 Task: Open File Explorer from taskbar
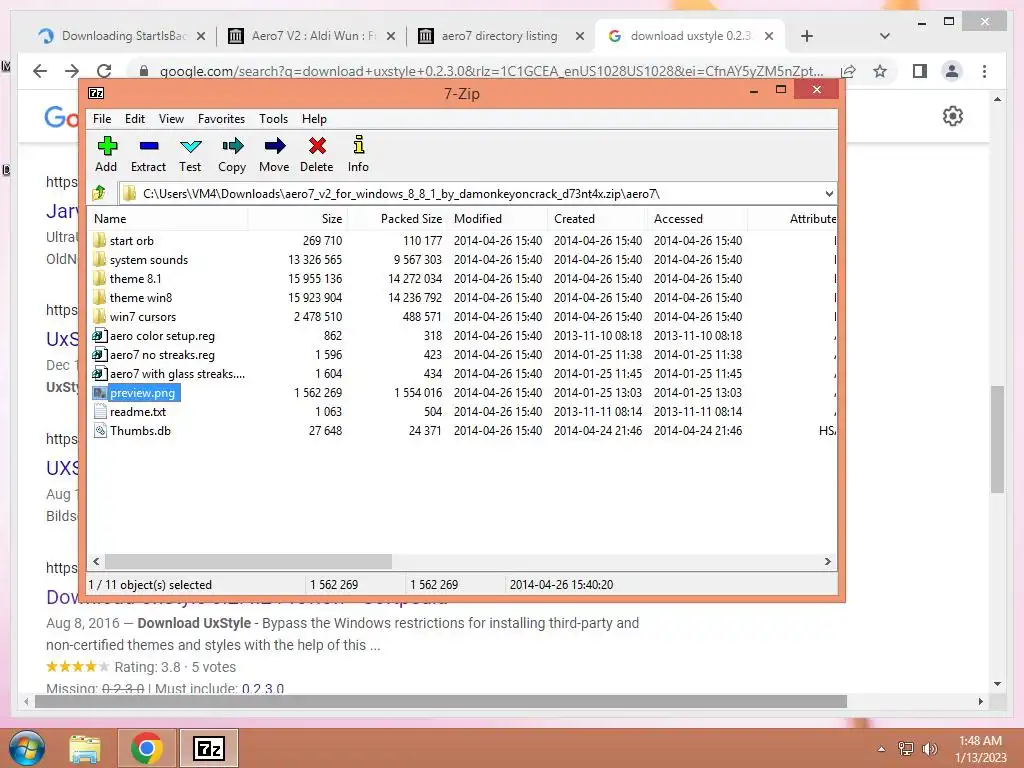click(86, 748)
